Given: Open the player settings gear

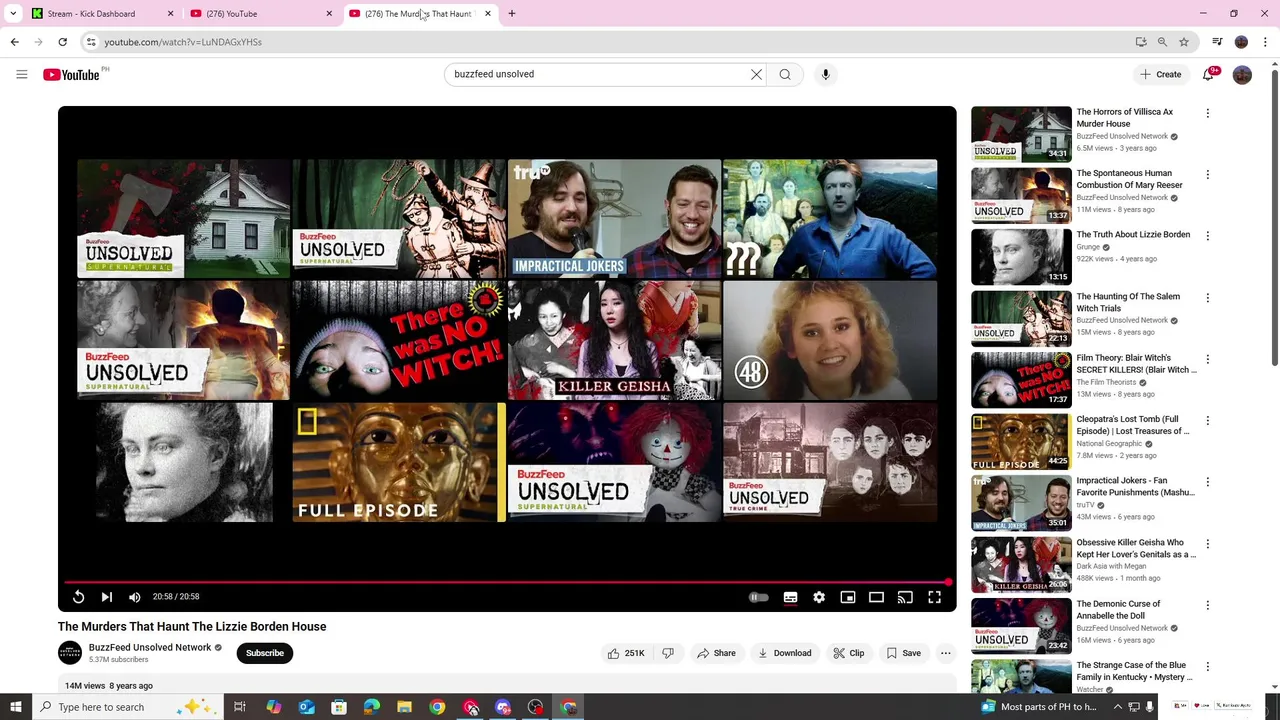Looking at the screenshot, I should pos(819,597).
